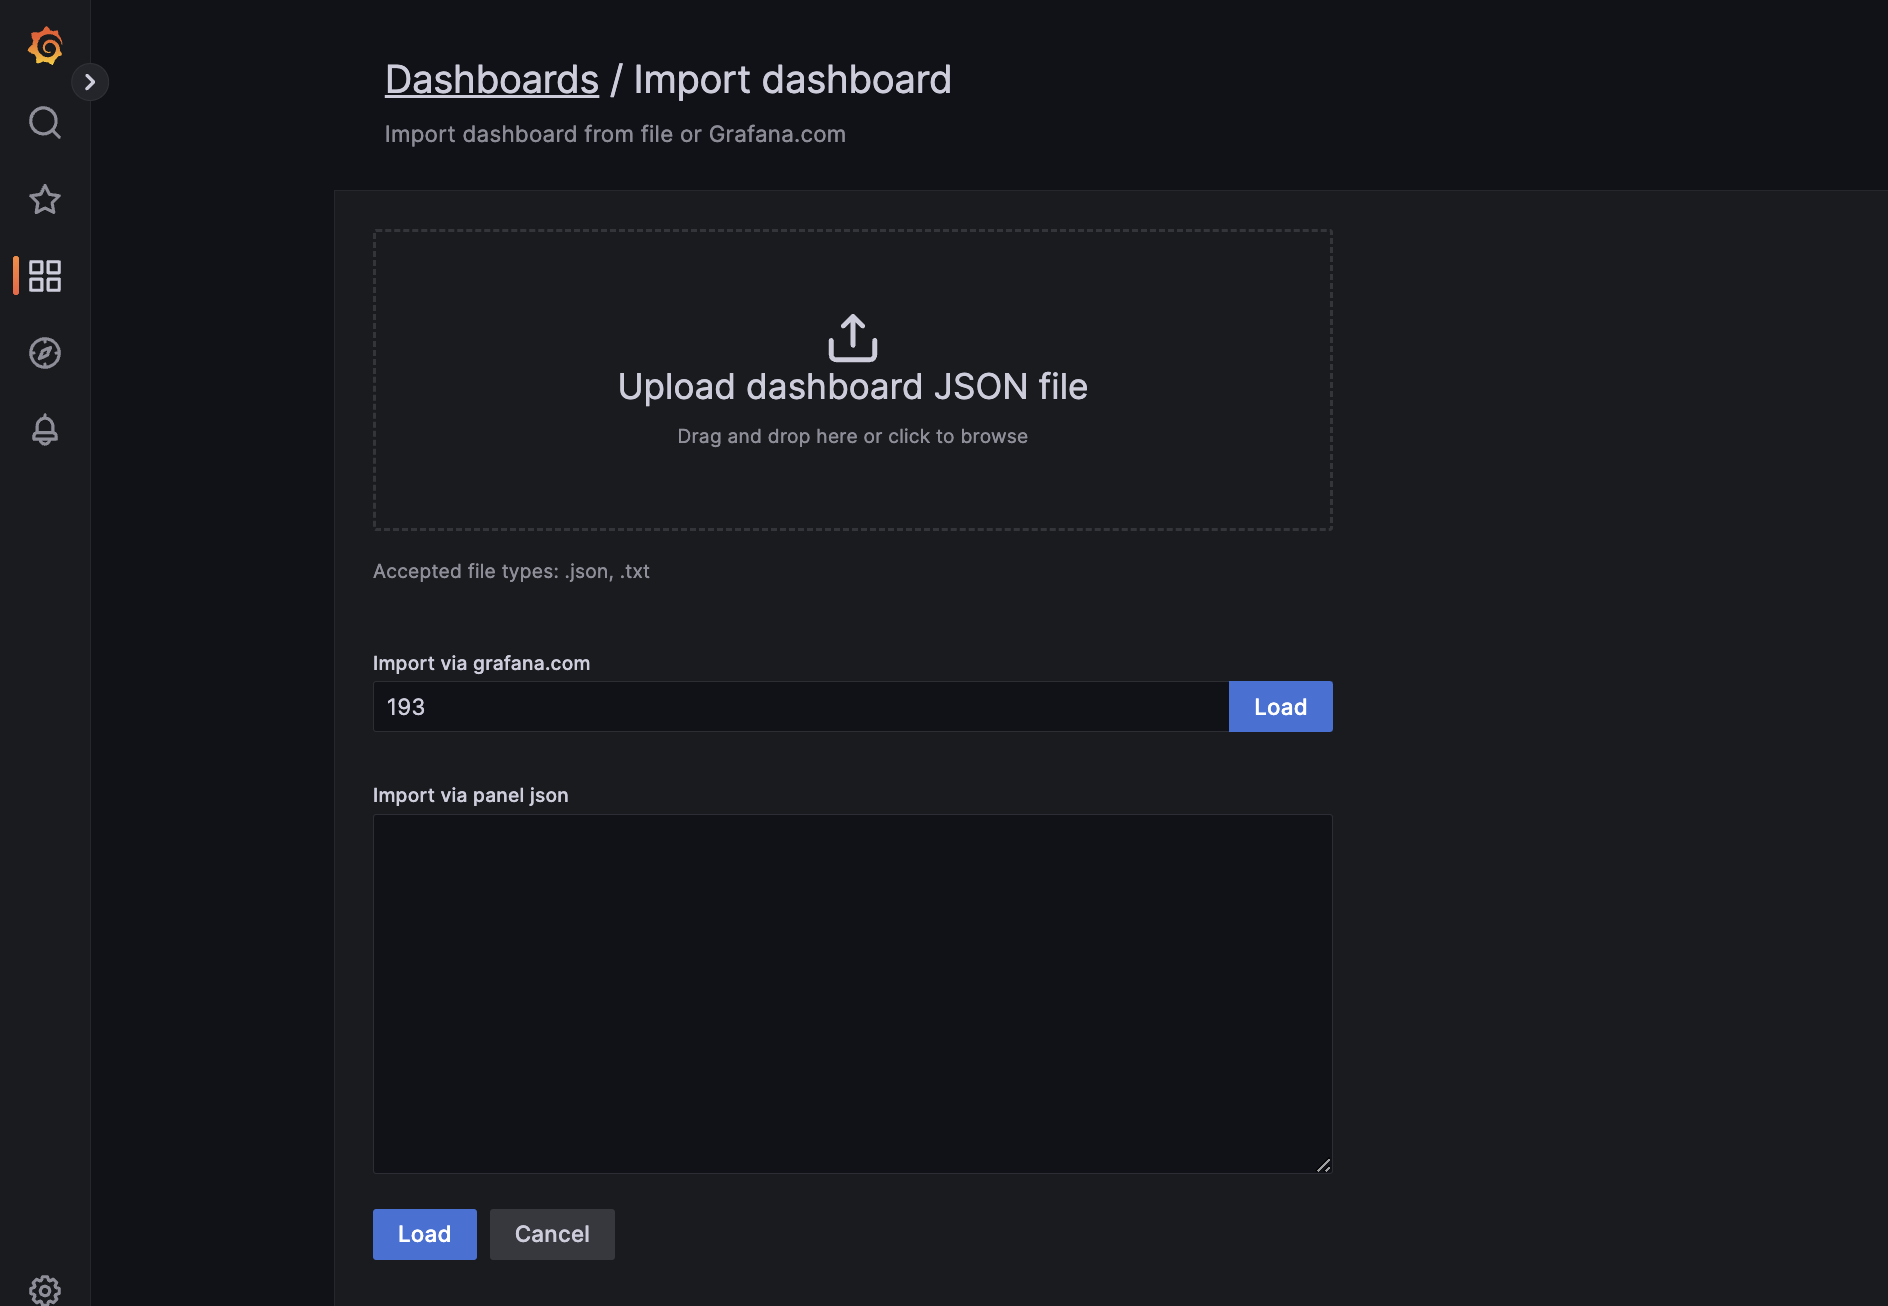
Task: Focus the grafana.com dashboard ID field
Action: 801,707
